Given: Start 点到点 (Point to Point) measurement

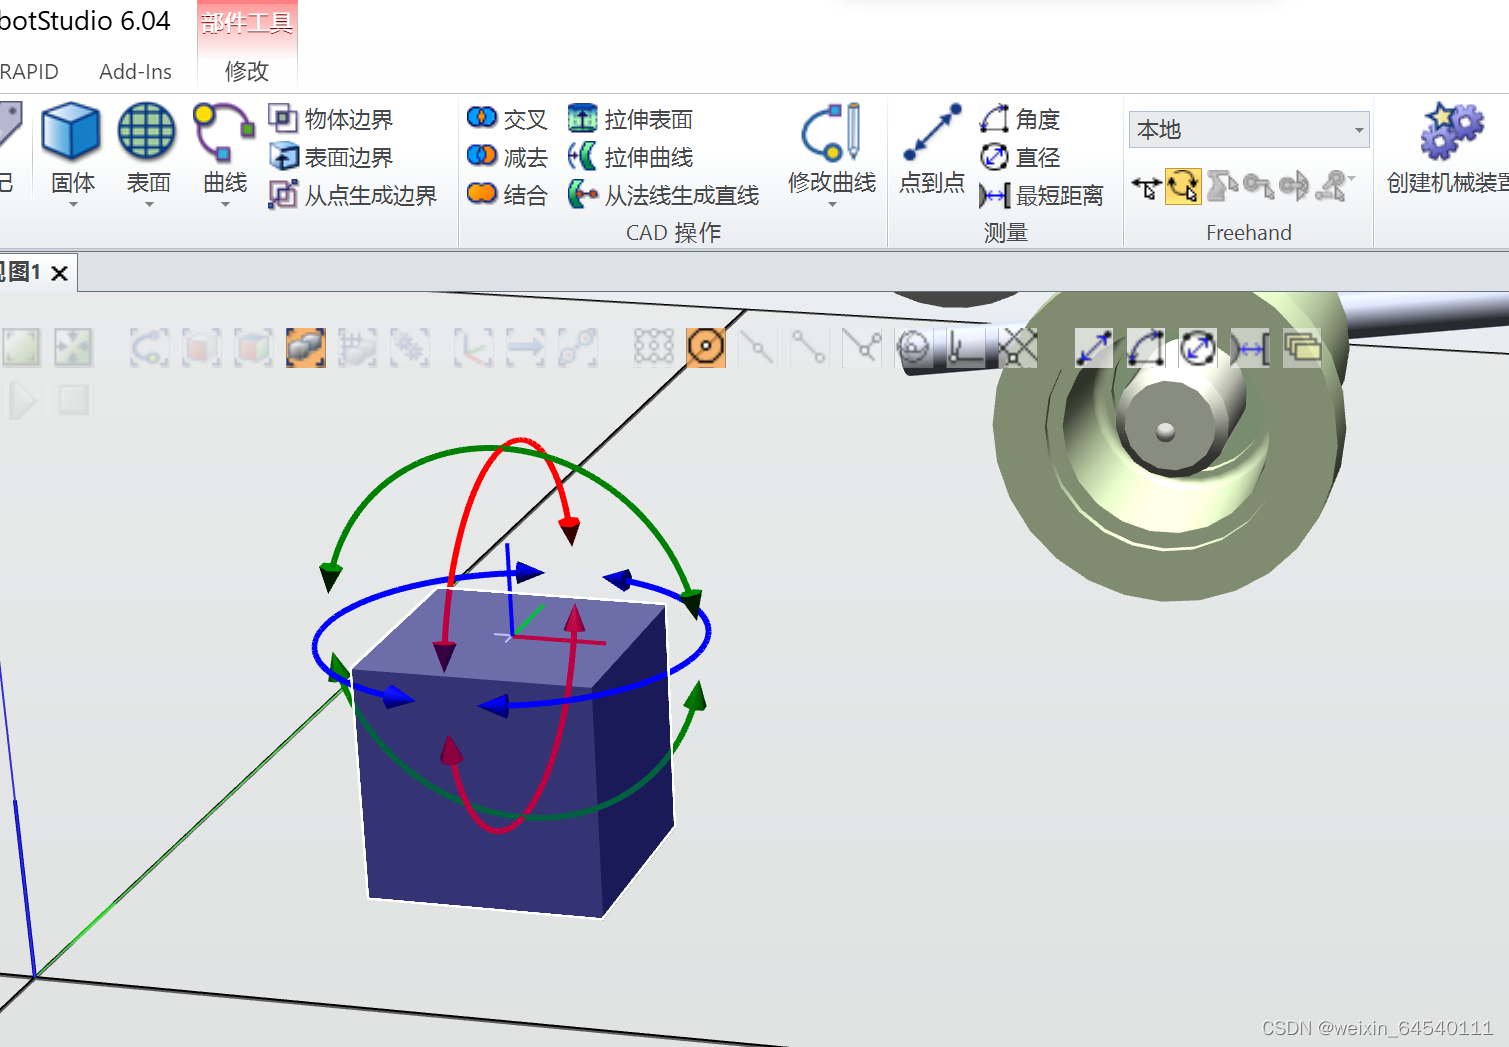Looking at the screenshot, I should [932, 148].
